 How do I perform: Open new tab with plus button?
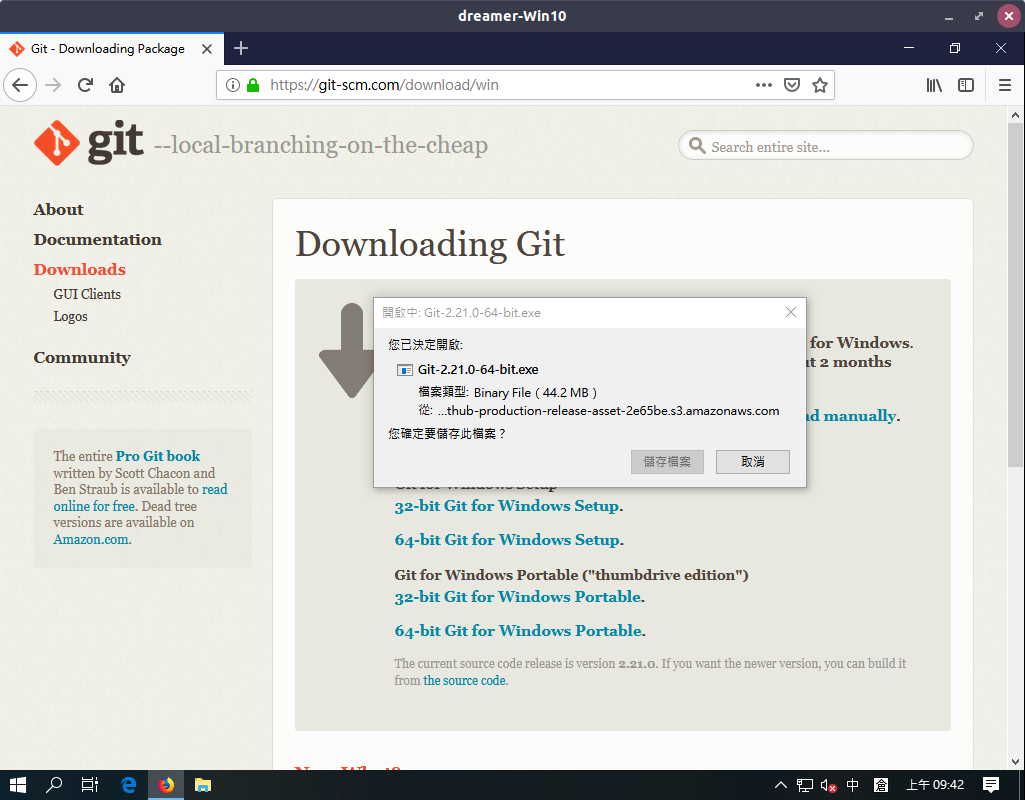pyautogui.click(x=241, y=48)
